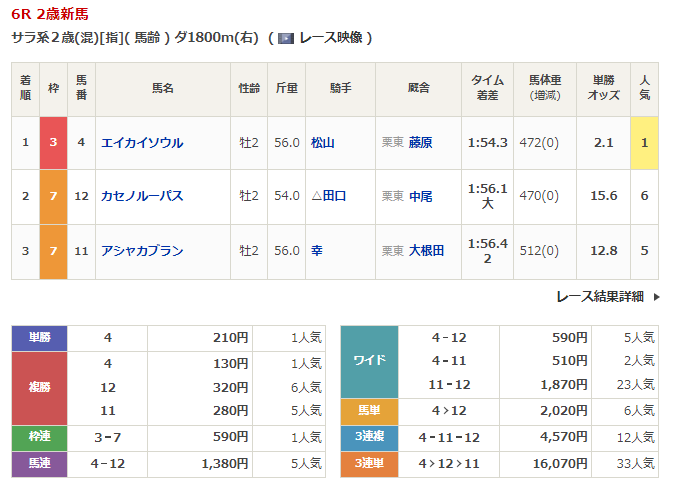Viewport: 675px width, 485px height.
Task: Open trainer 藤原 page
Action: pos(420,143)
